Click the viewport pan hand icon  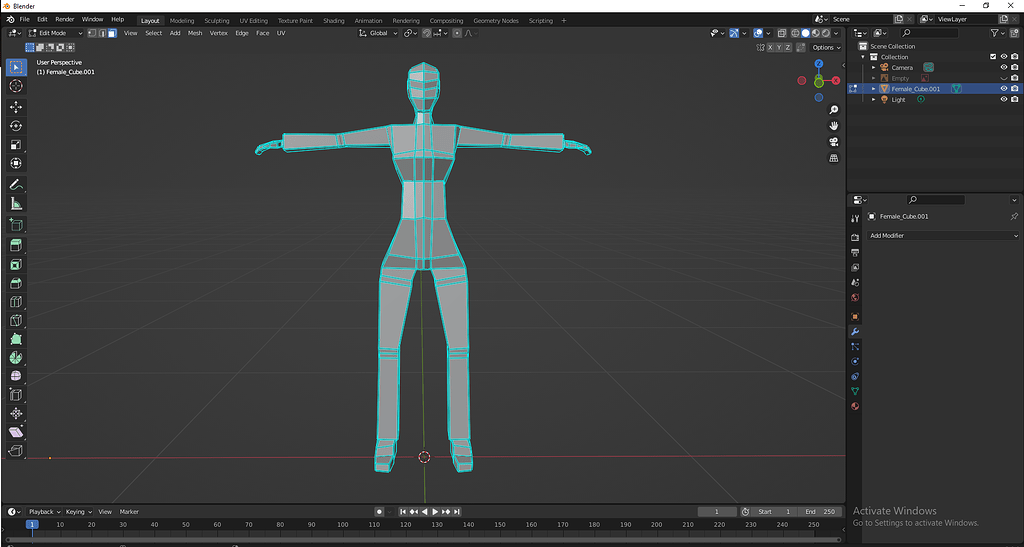834,125
